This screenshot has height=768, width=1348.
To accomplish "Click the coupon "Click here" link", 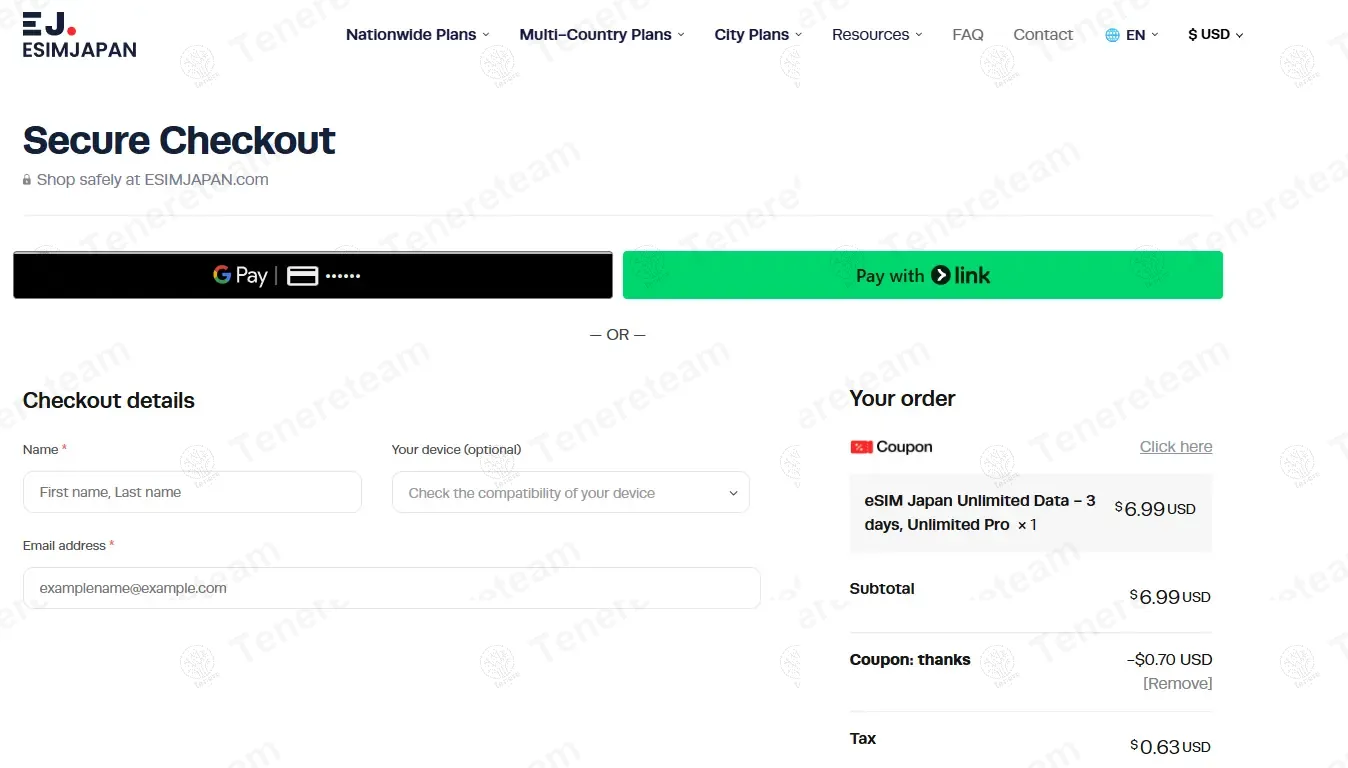I will tap(1175, 447).
